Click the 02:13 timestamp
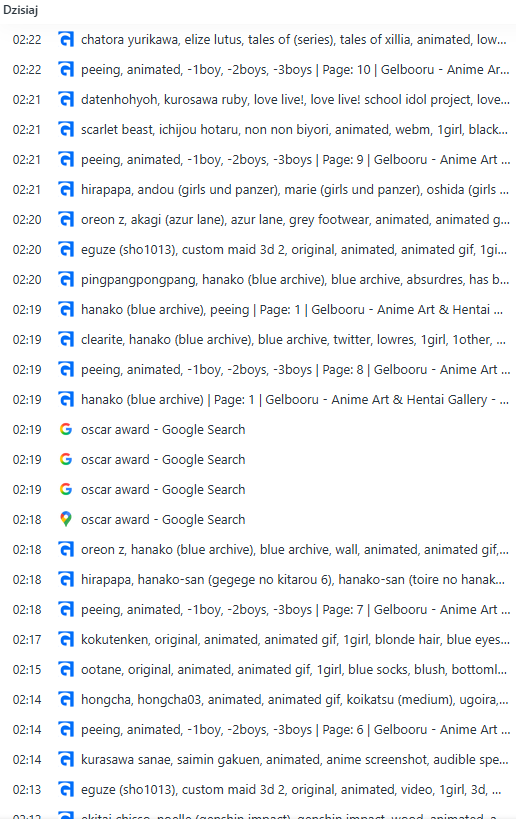The image size is (516, 828). tap(27, 789)
